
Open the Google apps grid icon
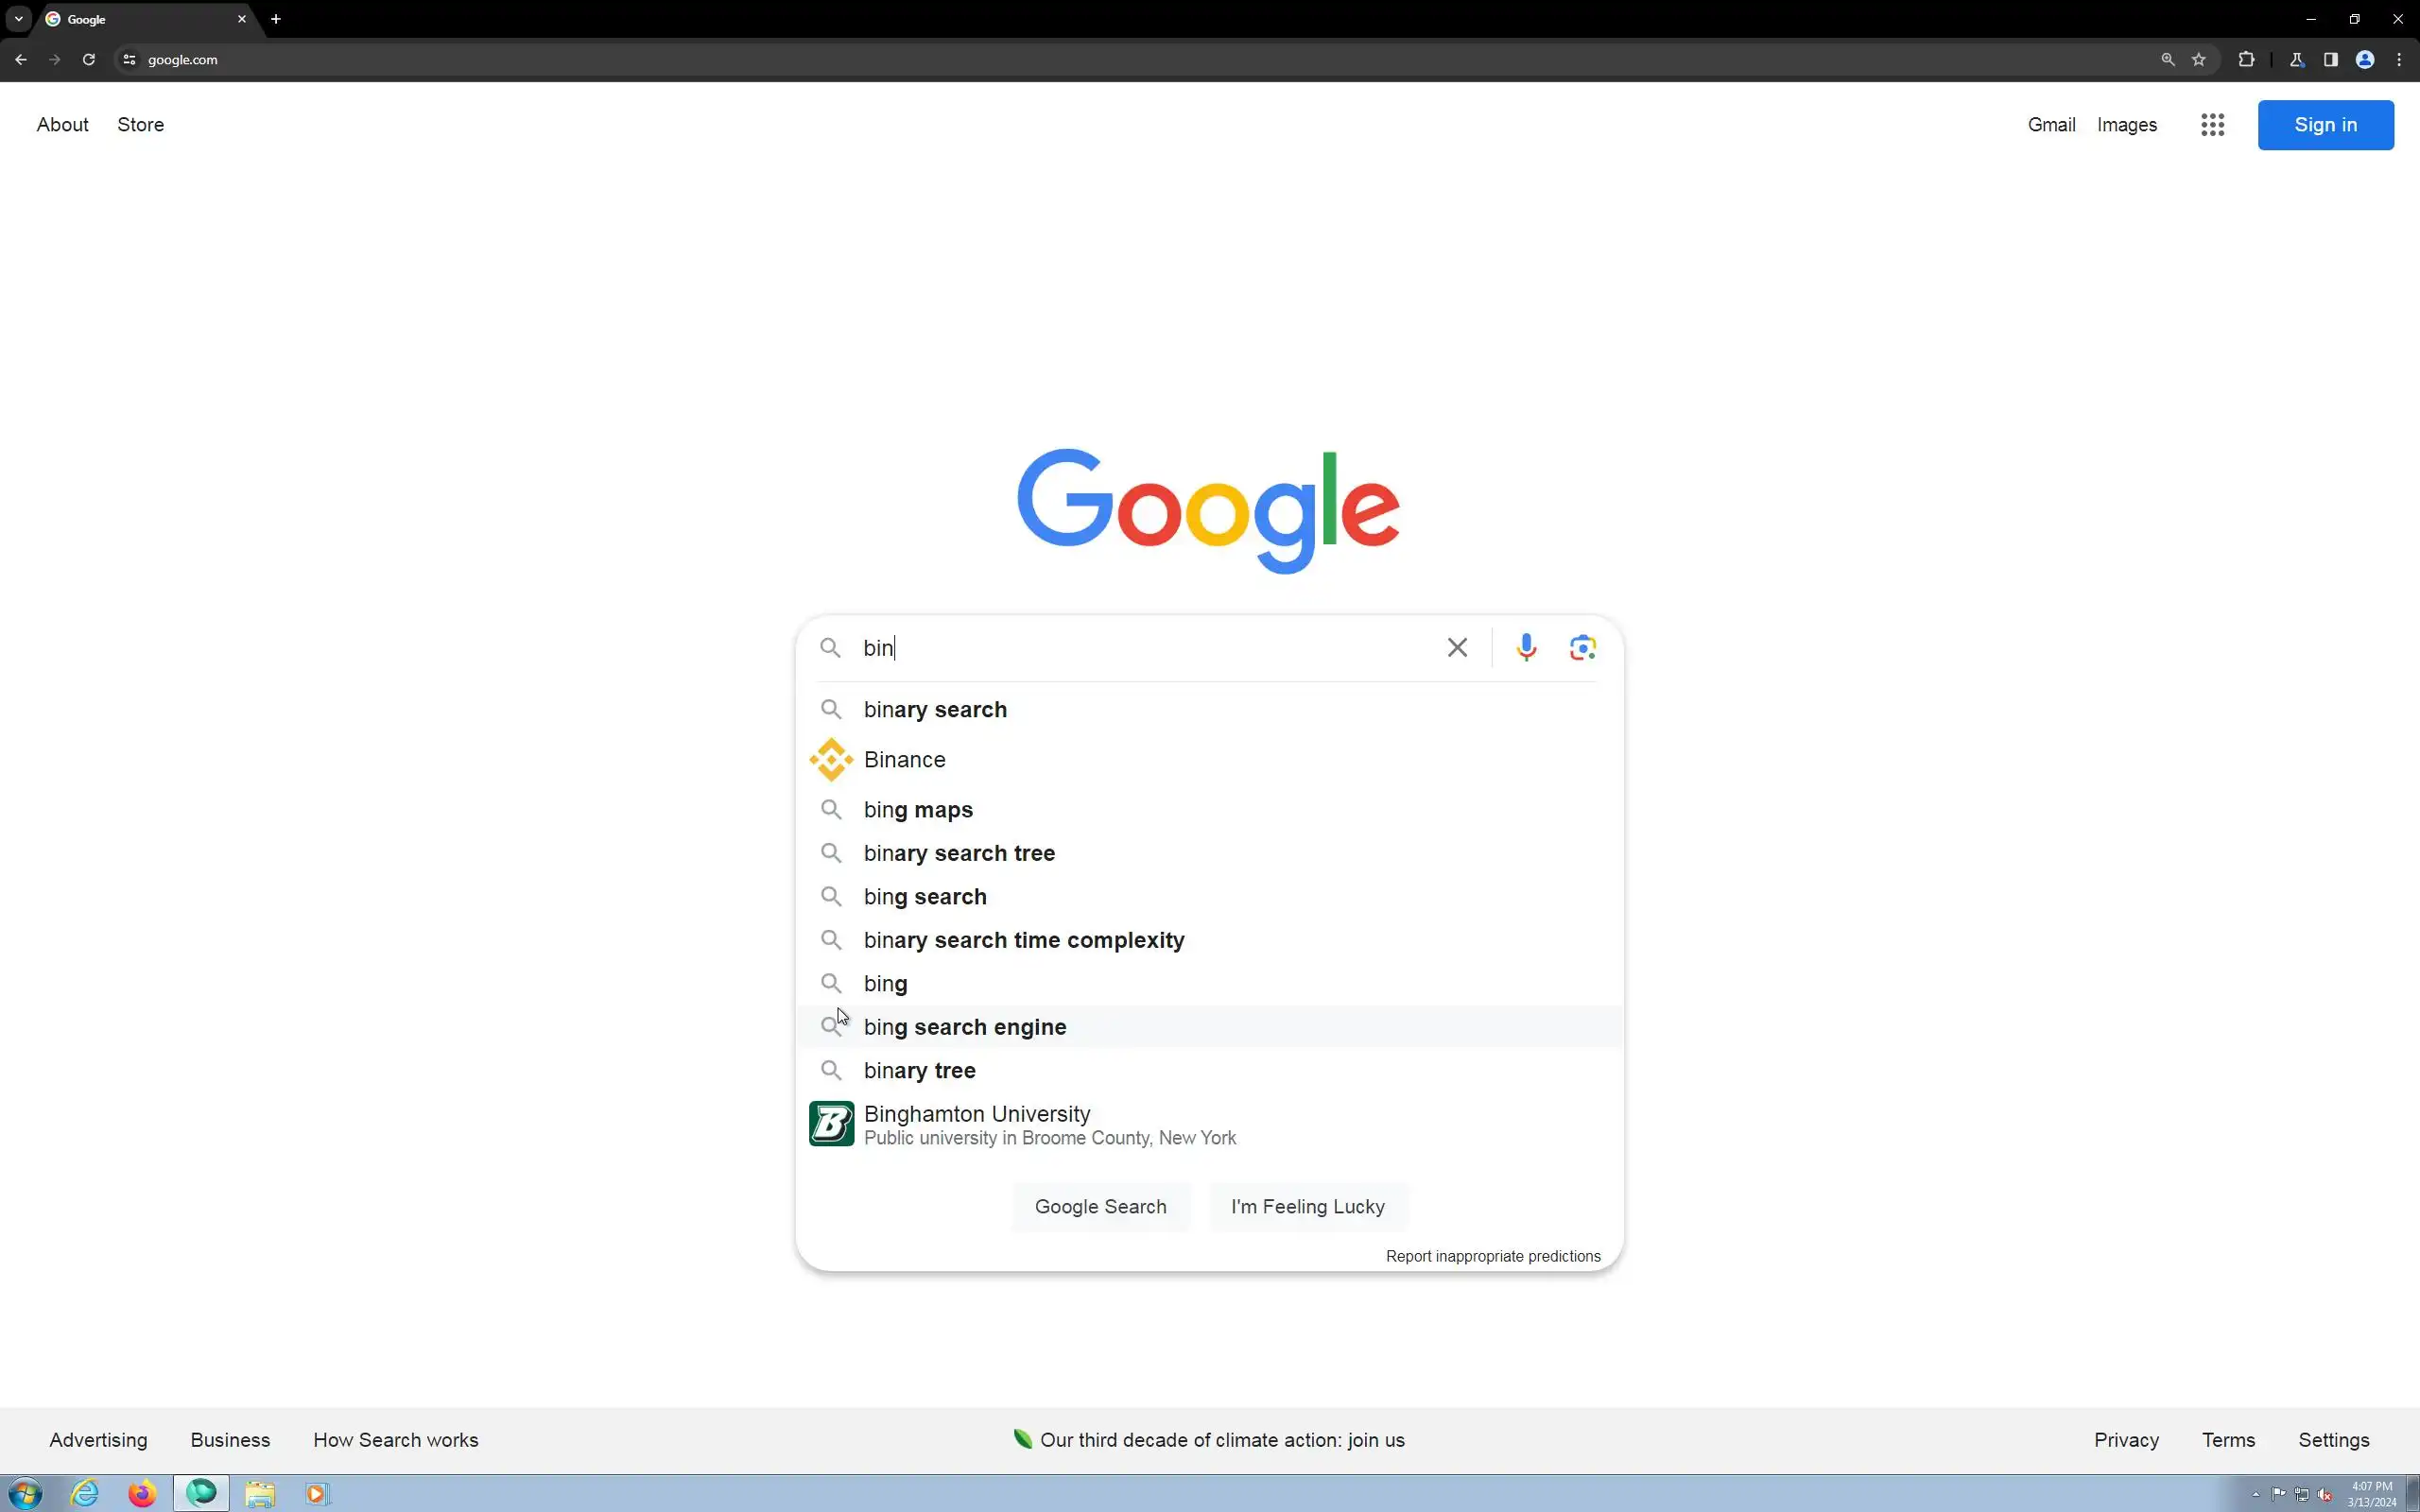pyautogui.click(x=2212, y=125)
